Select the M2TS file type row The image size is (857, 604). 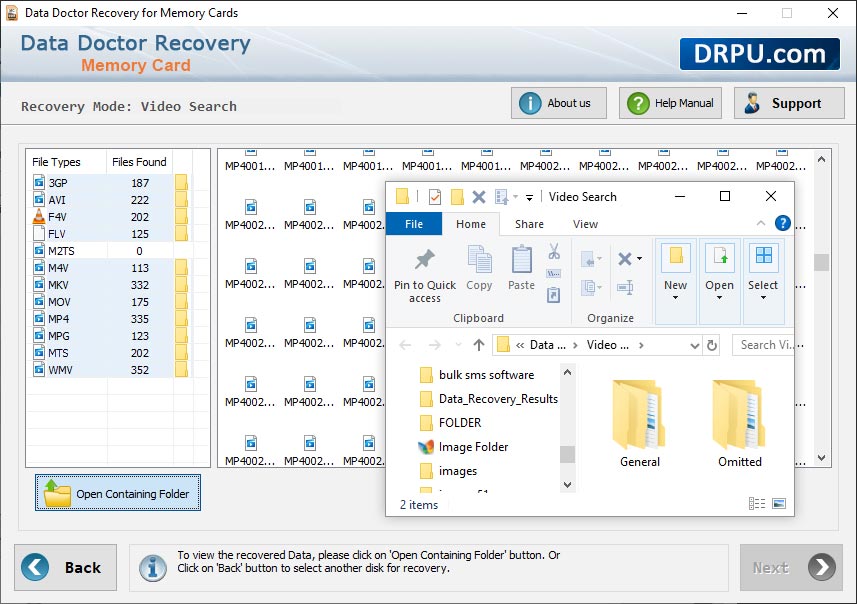[109, 251]
